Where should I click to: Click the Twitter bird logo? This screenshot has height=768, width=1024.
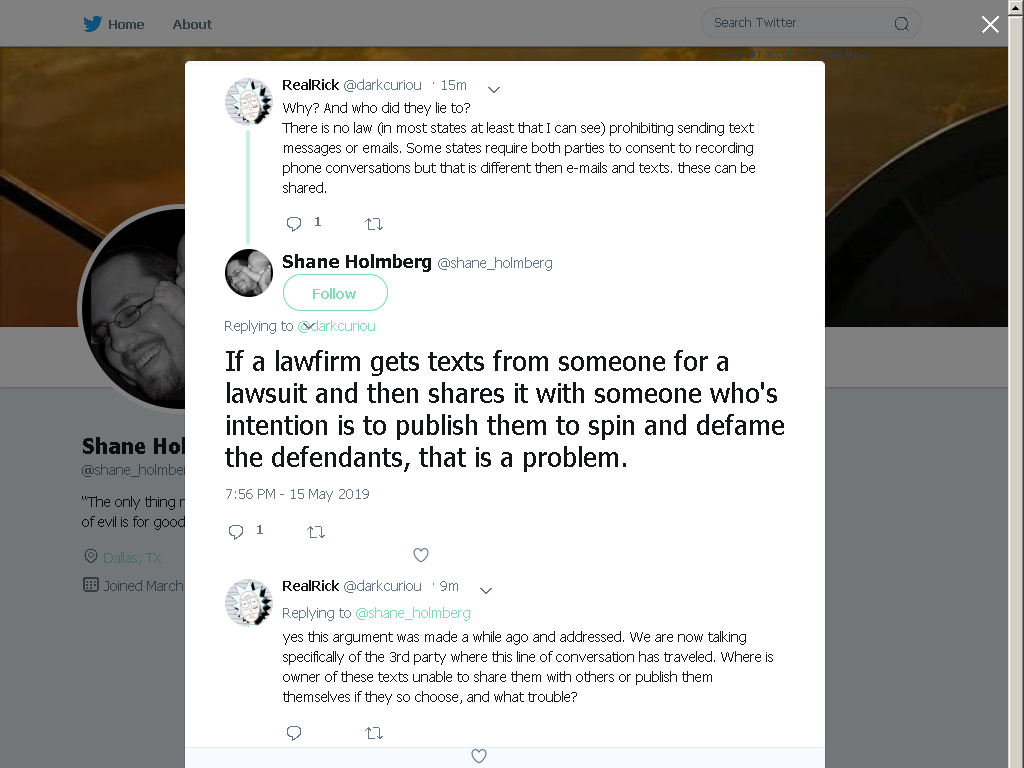click(x=92, y=24)
